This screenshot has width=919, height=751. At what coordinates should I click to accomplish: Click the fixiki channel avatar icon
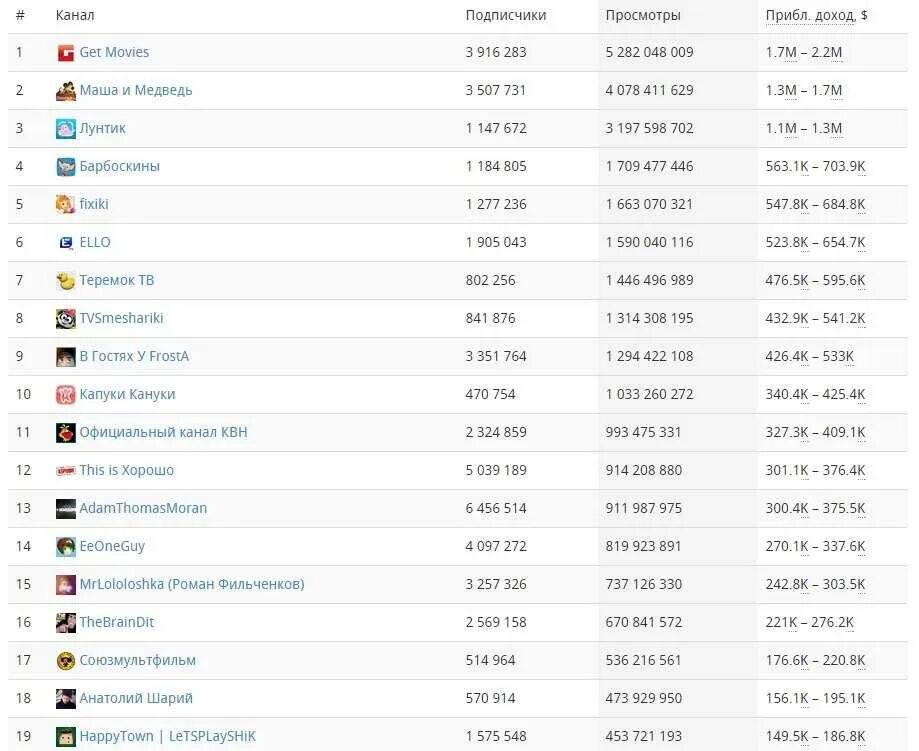pyautogui.click(x=66, y=205)
